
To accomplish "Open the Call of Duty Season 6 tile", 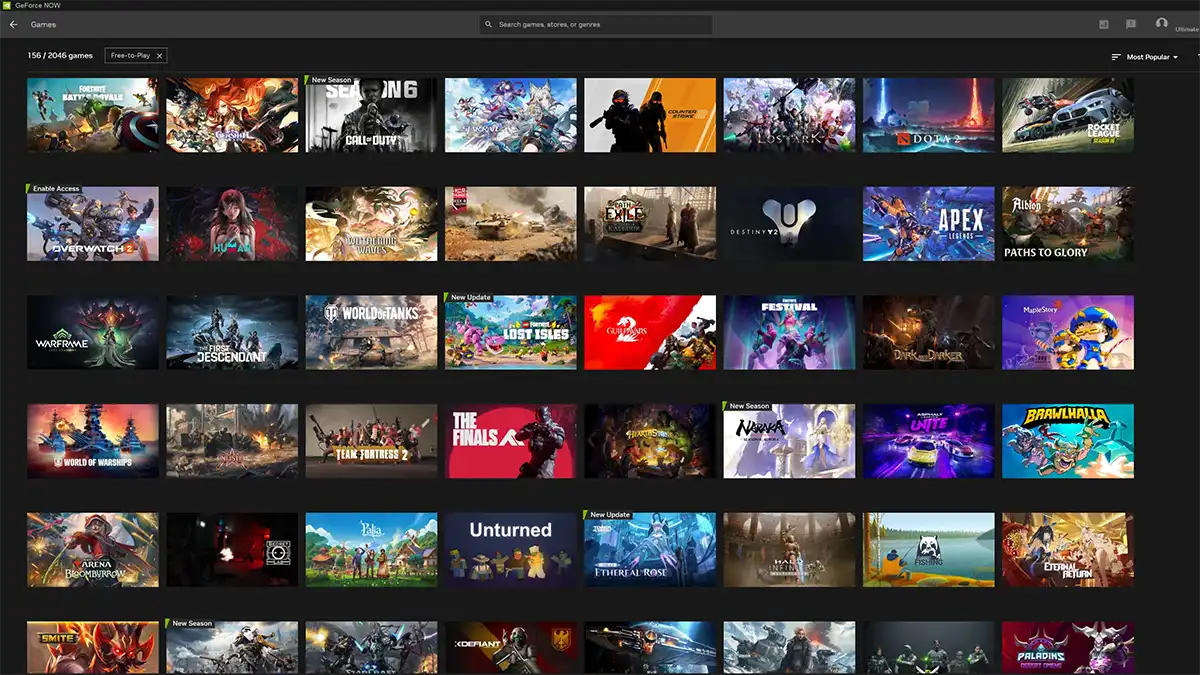I will [x=372, y=115].
